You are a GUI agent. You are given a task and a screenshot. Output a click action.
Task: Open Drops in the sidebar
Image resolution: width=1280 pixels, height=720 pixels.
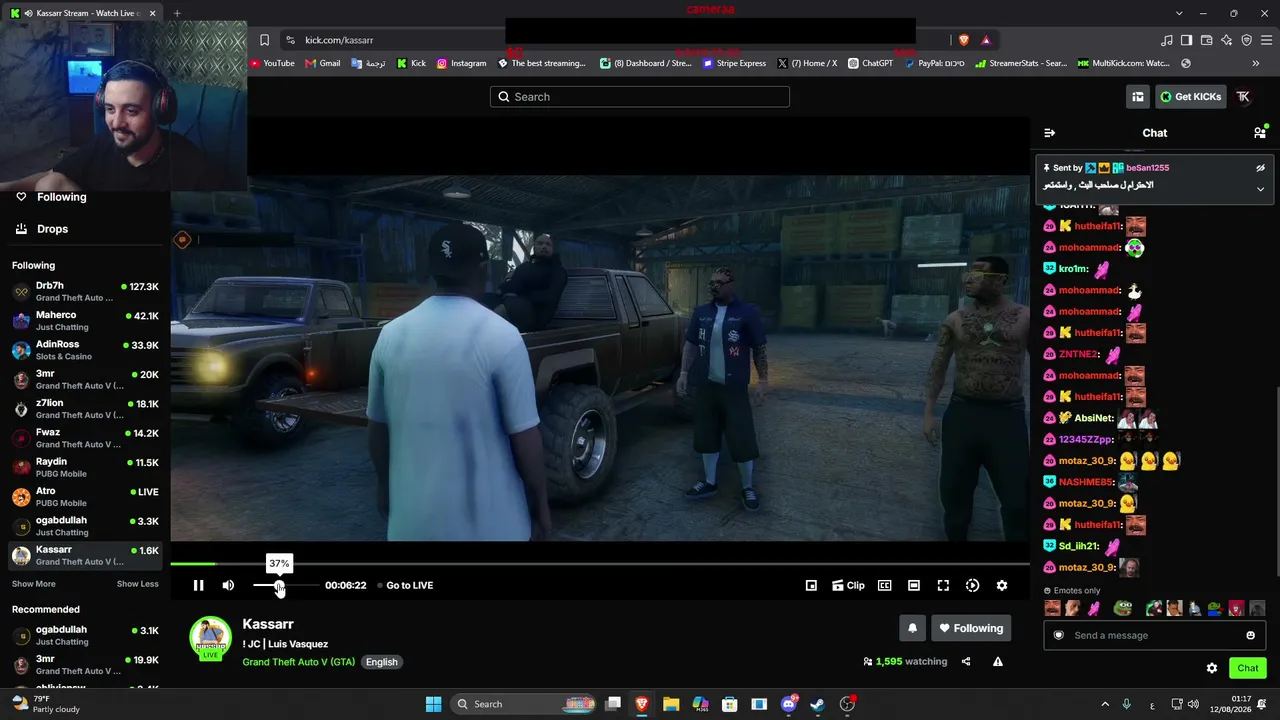[x=84, y=229]
